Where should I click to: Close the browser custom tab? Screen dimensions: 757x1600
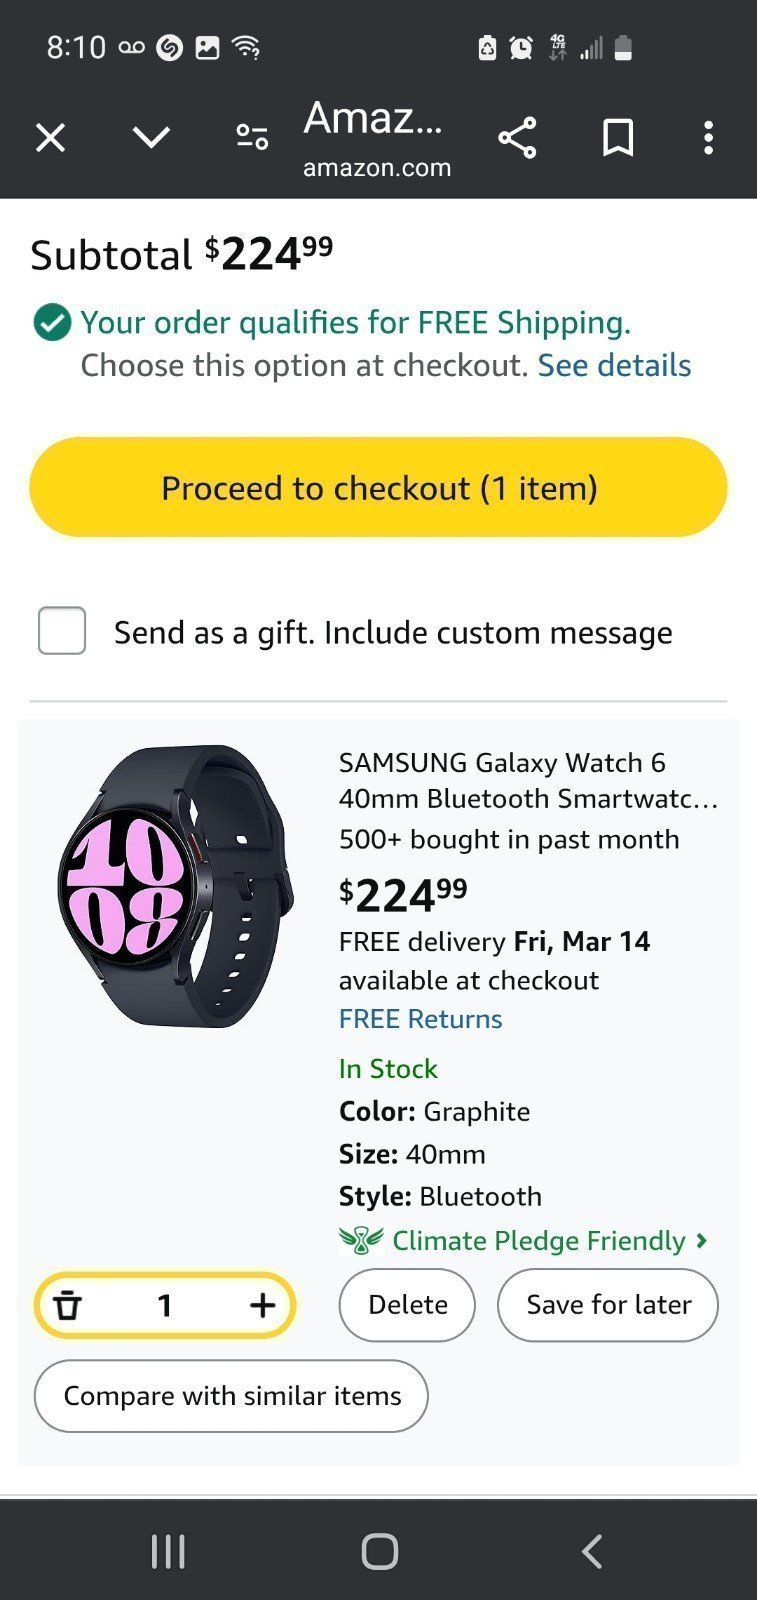tap(50, 137)
